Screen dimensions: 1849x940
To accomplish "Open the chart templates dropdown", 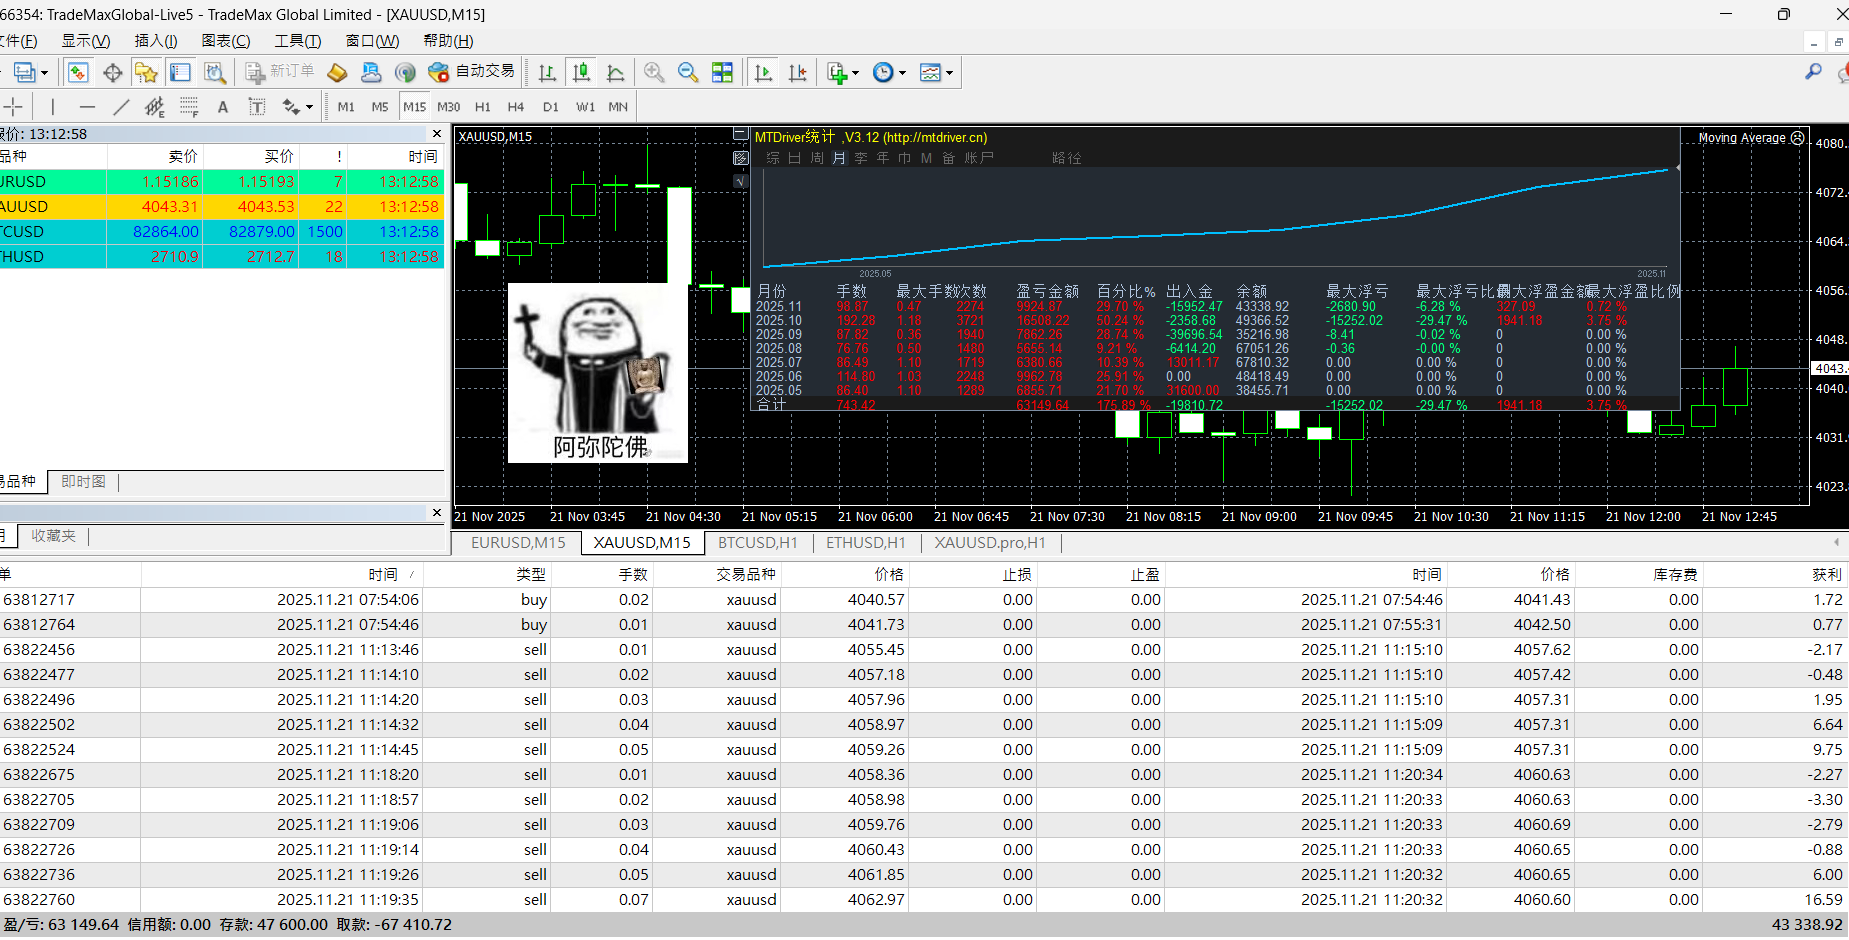I will point(949,73).
